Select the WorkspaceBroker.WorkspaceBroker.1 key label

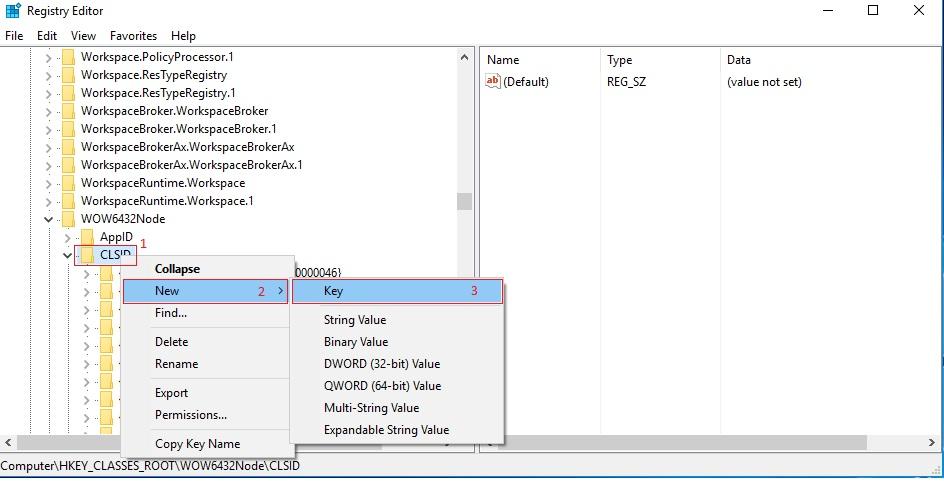(x=179, y=129)
